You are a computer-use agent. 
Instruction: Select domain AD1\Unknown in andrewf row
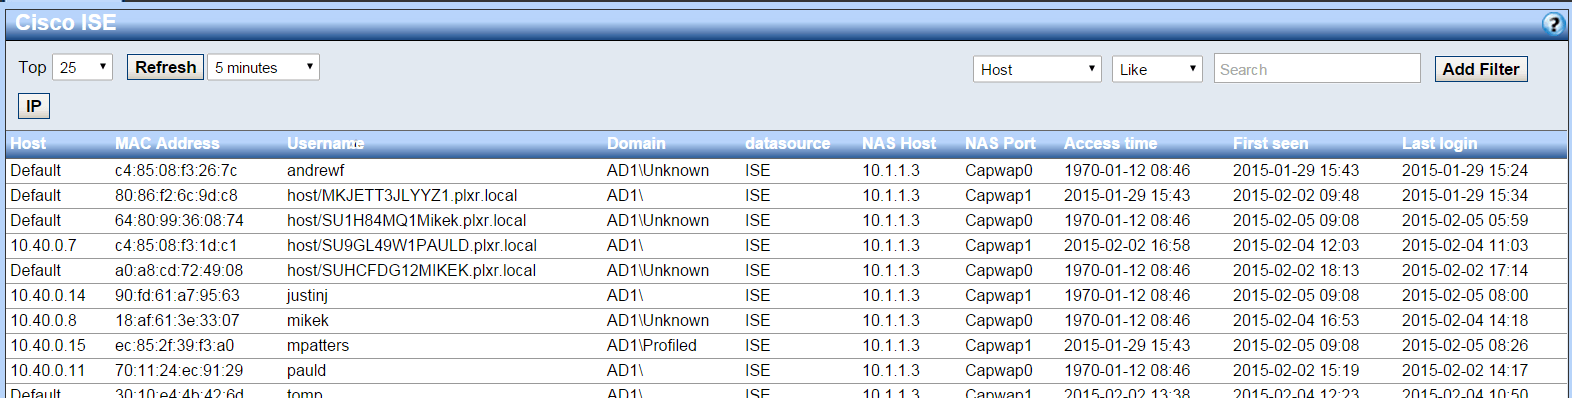coord(658,170)
